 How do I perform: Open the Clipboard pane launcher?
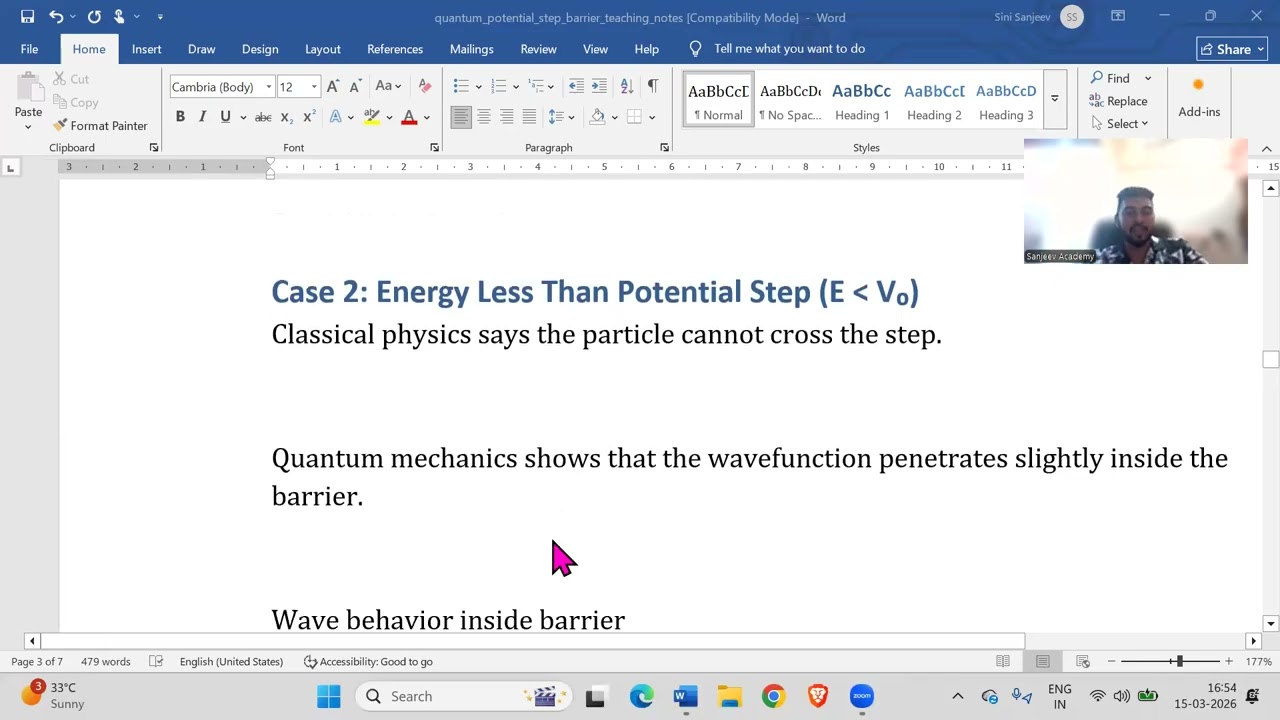point(154,148)
